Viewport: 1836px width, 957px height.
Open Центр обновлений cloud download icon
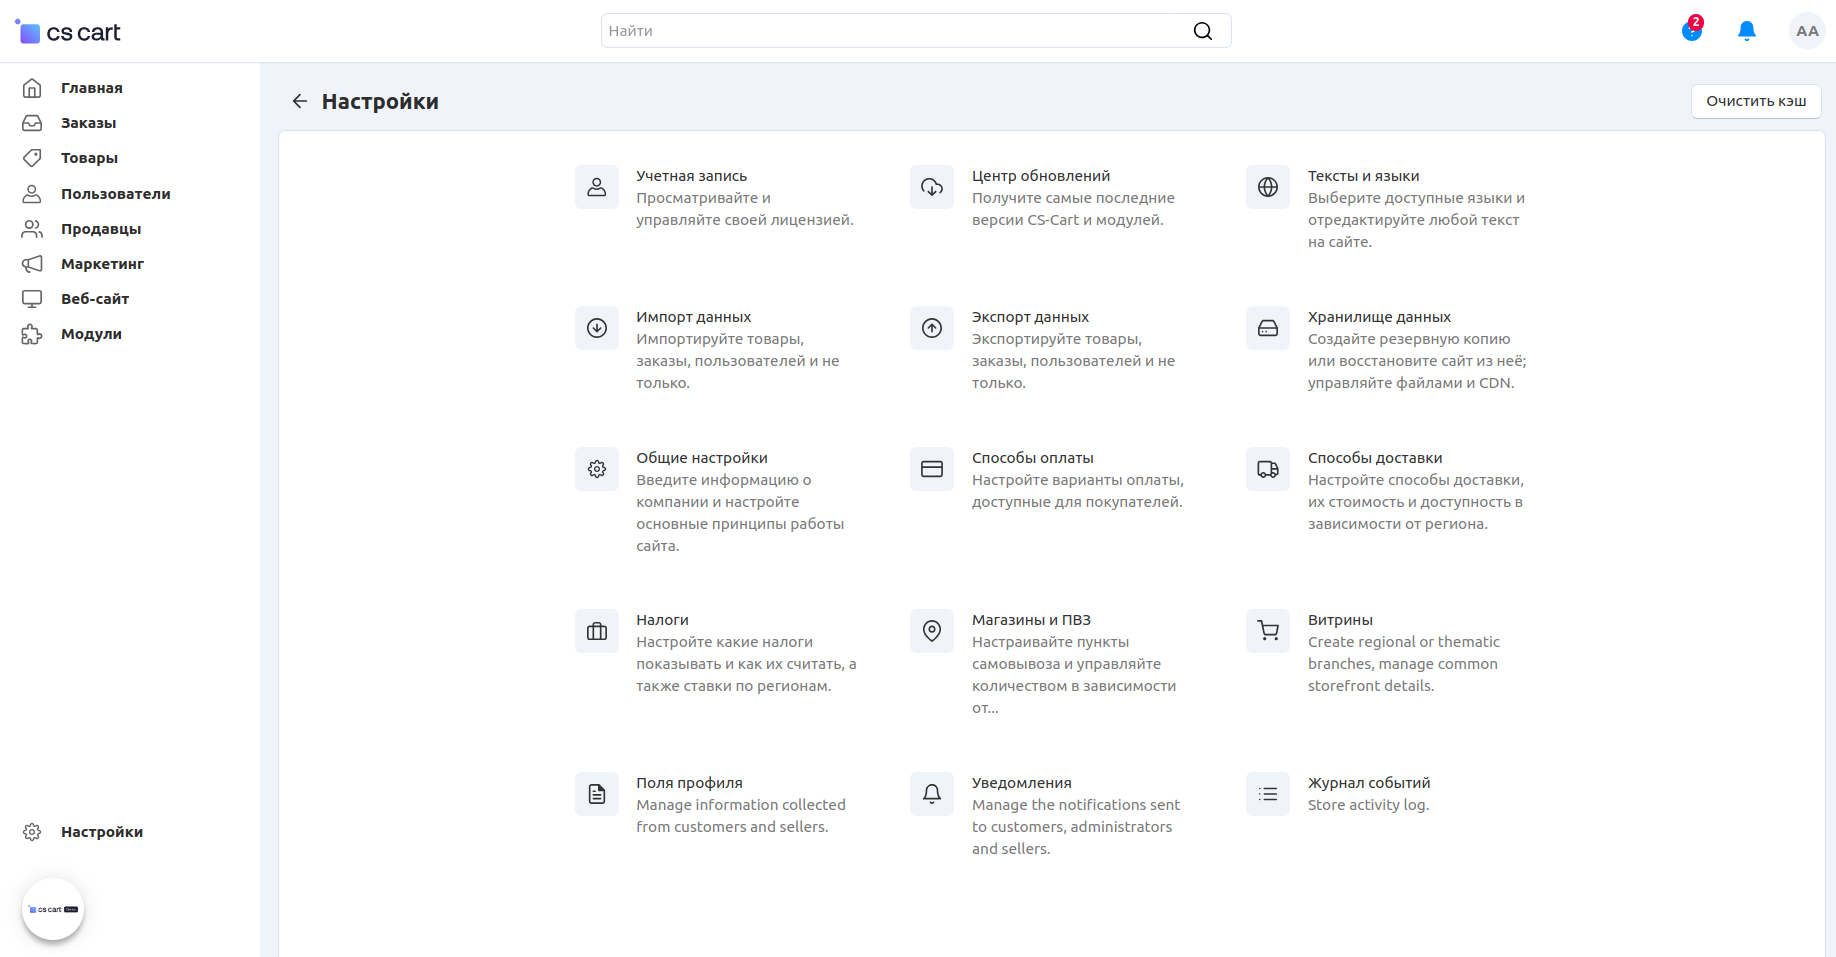(932, 187)
